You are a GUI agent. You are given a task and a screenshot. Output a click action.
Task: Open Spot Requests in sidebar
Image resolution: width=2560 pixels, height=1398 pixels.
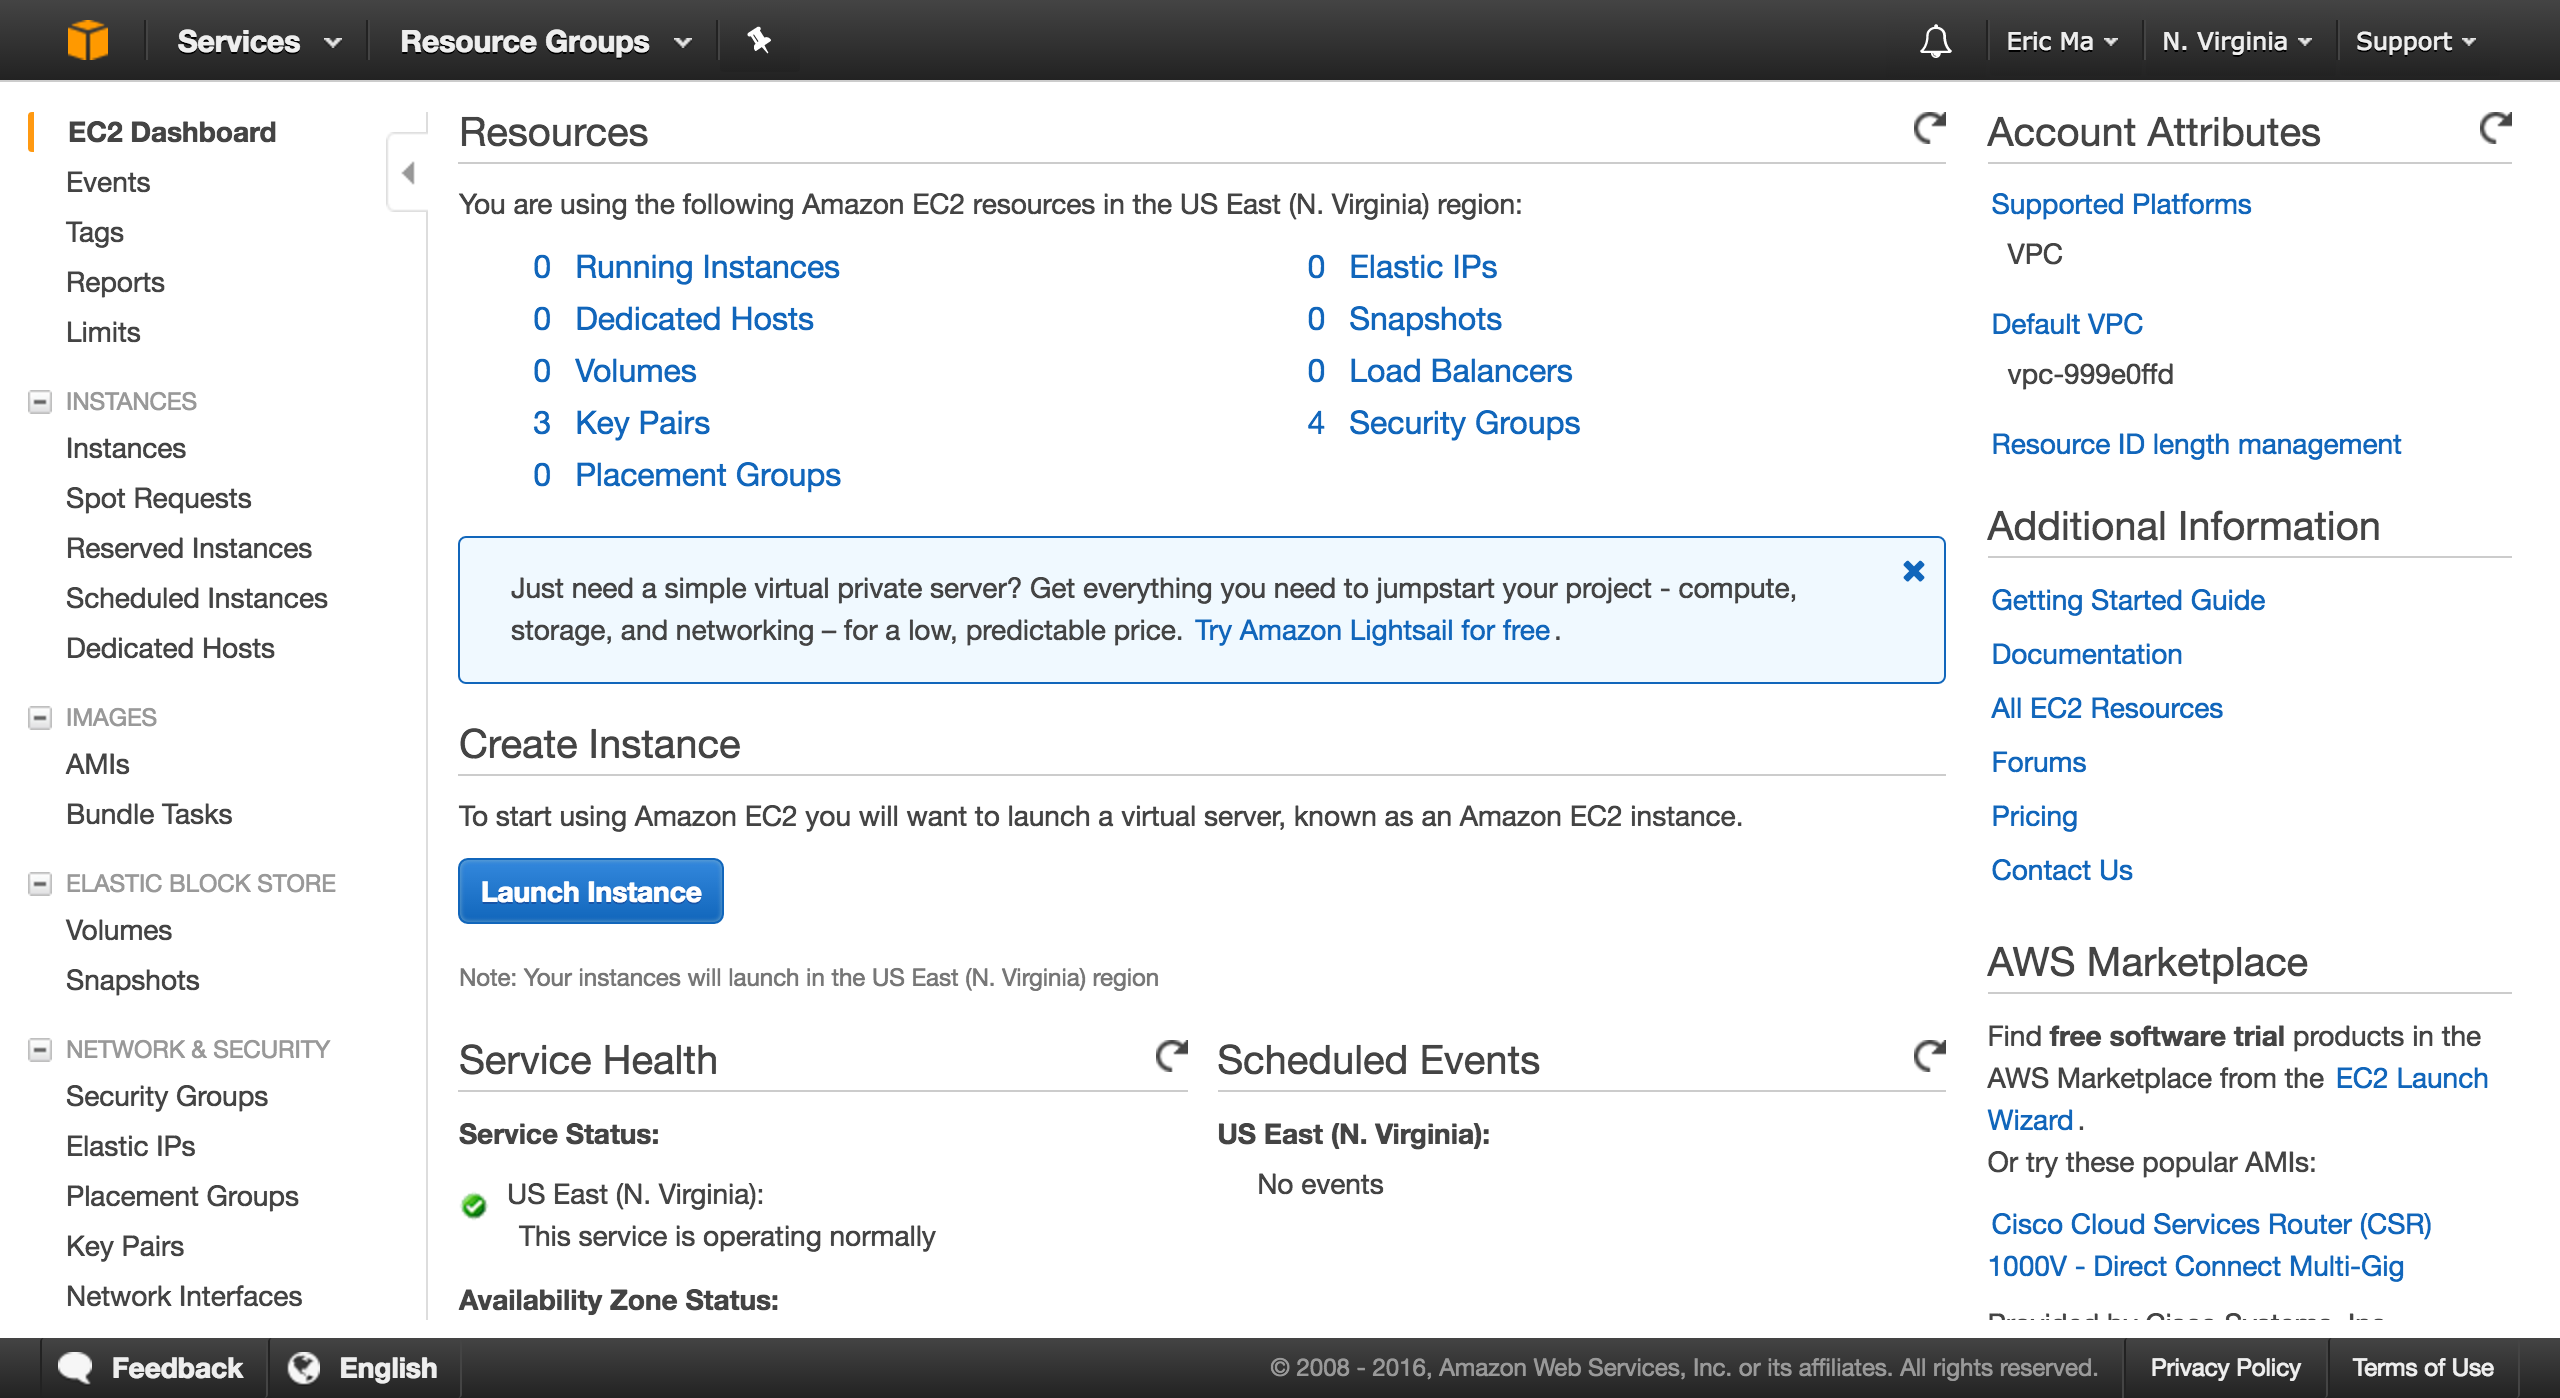click(158, 498)
